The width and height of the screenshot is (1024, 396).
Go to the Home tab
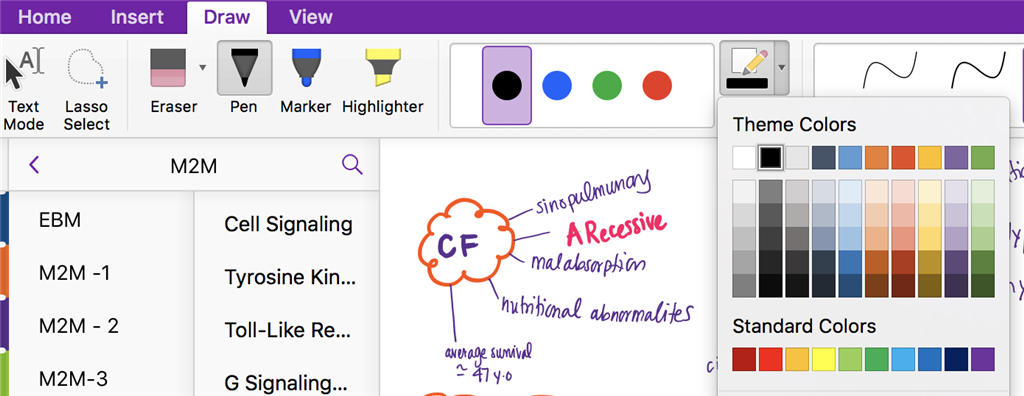[x=44, y=17]
